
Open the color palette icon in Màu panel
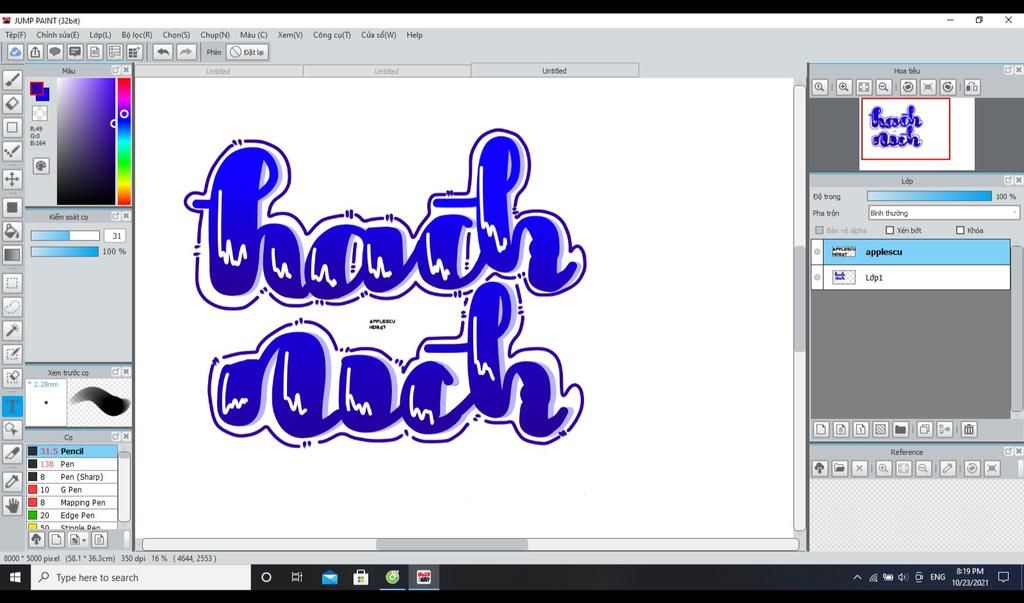pos(40,166)
